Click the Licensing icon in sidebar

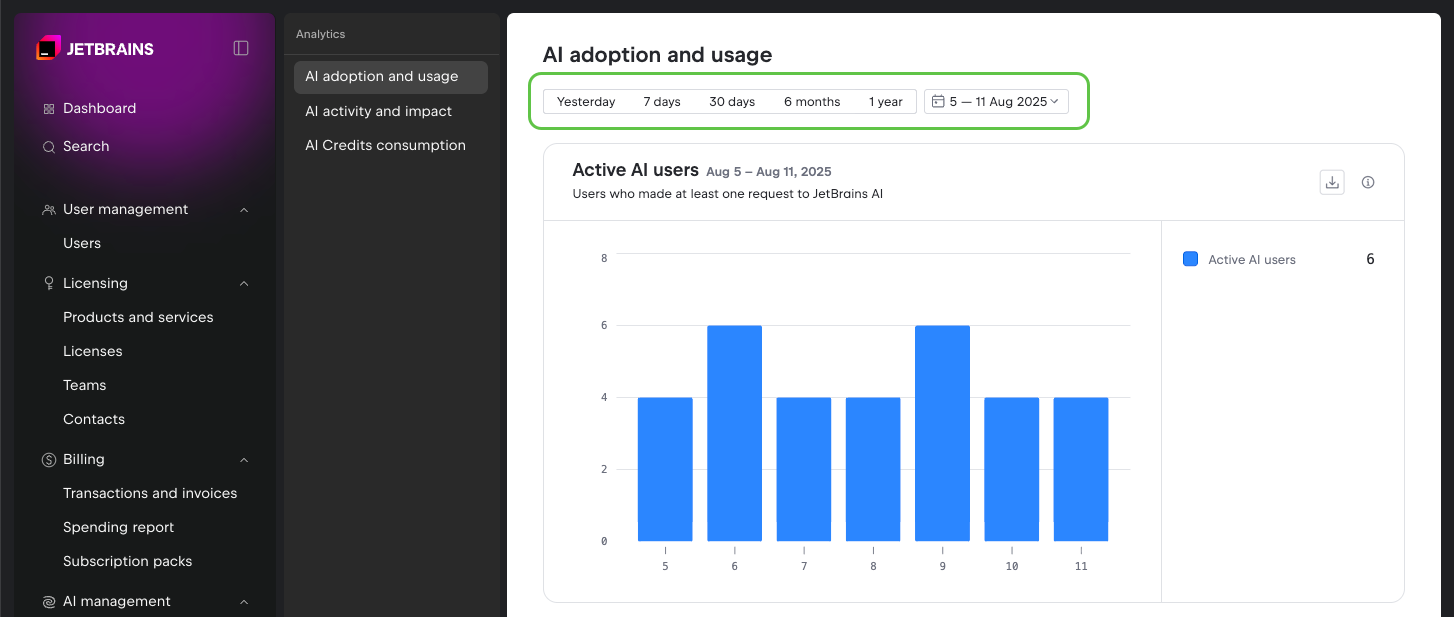pos(48,284)
